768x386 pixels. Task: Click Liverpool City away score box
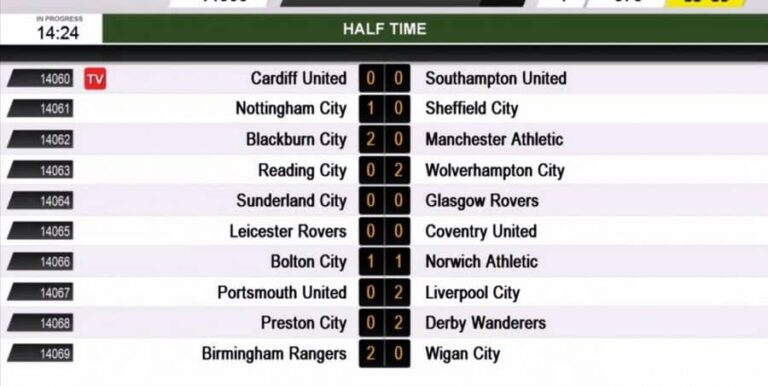pos(398,292)
